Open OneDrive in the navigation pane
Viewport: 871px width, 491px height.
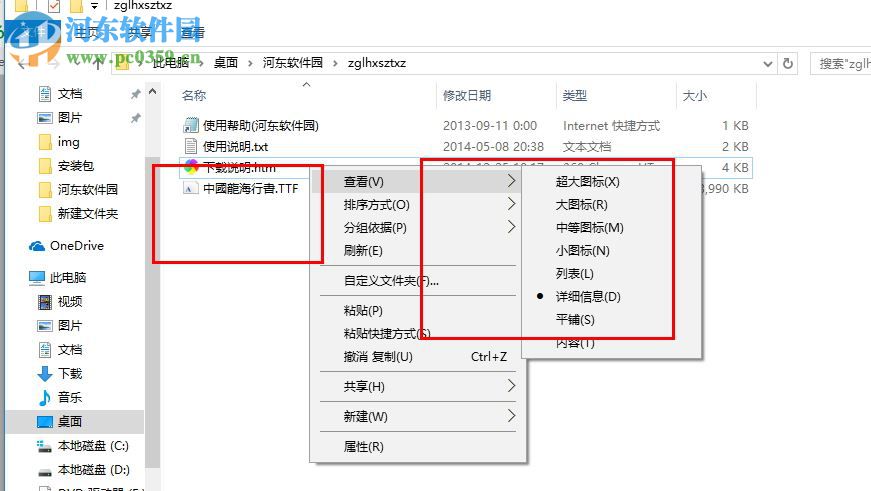click(x=77, y=246)
